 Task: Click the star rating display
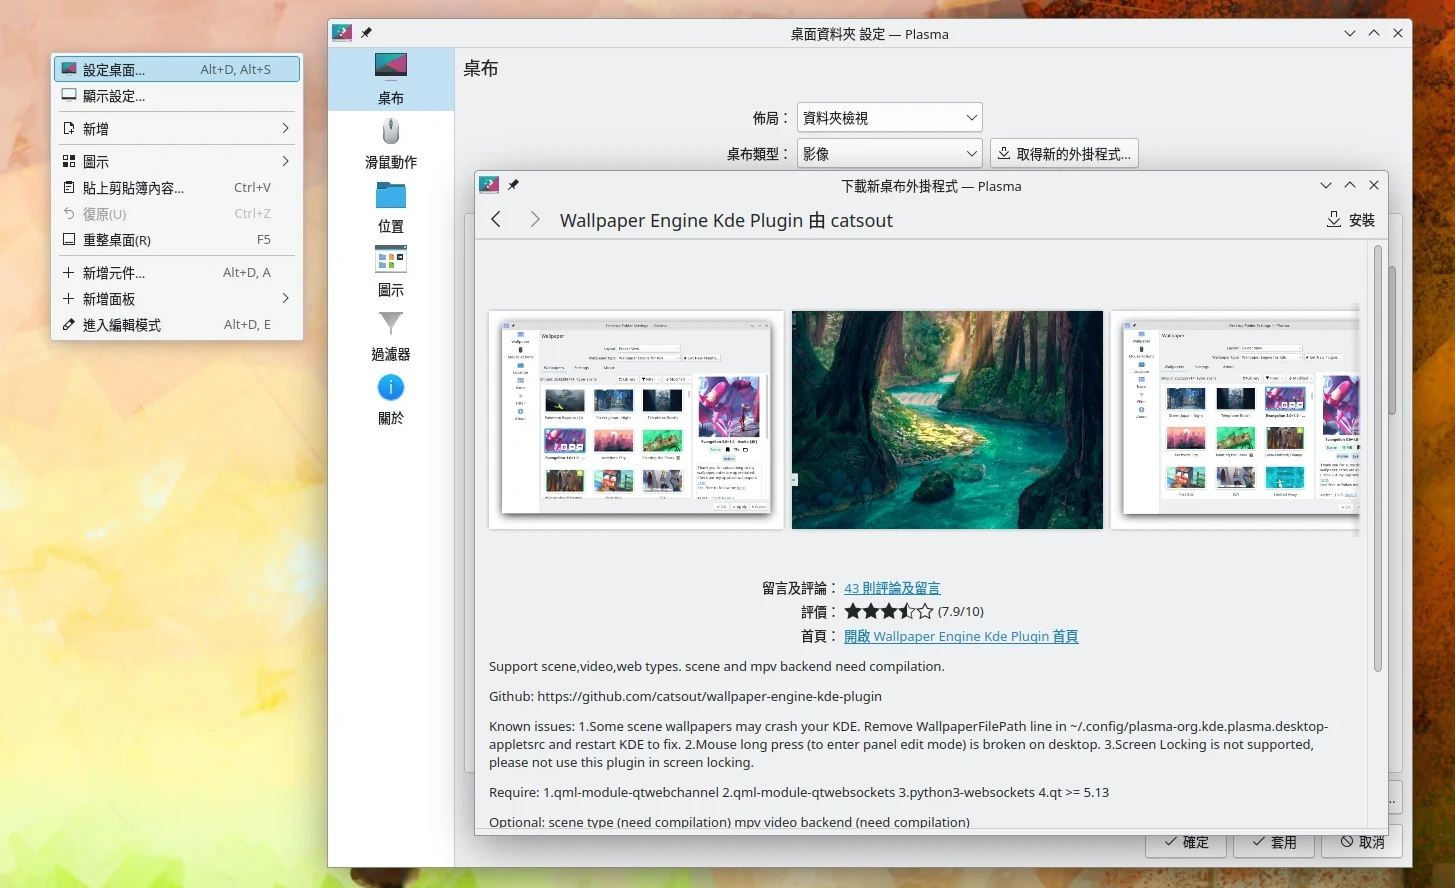(x=889, y=611)
